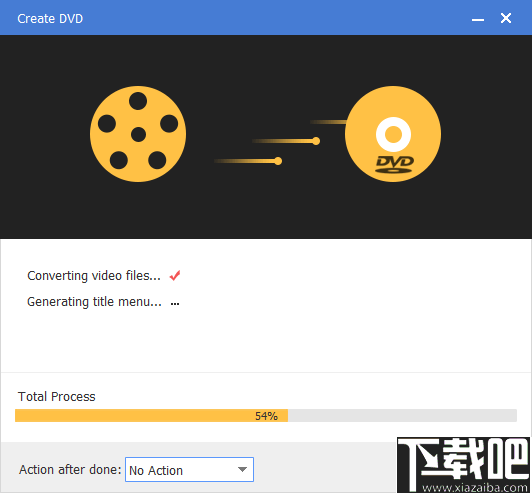Click the DVD disc icon
Screen dimensions: 532x493
[x=393, y=134]
